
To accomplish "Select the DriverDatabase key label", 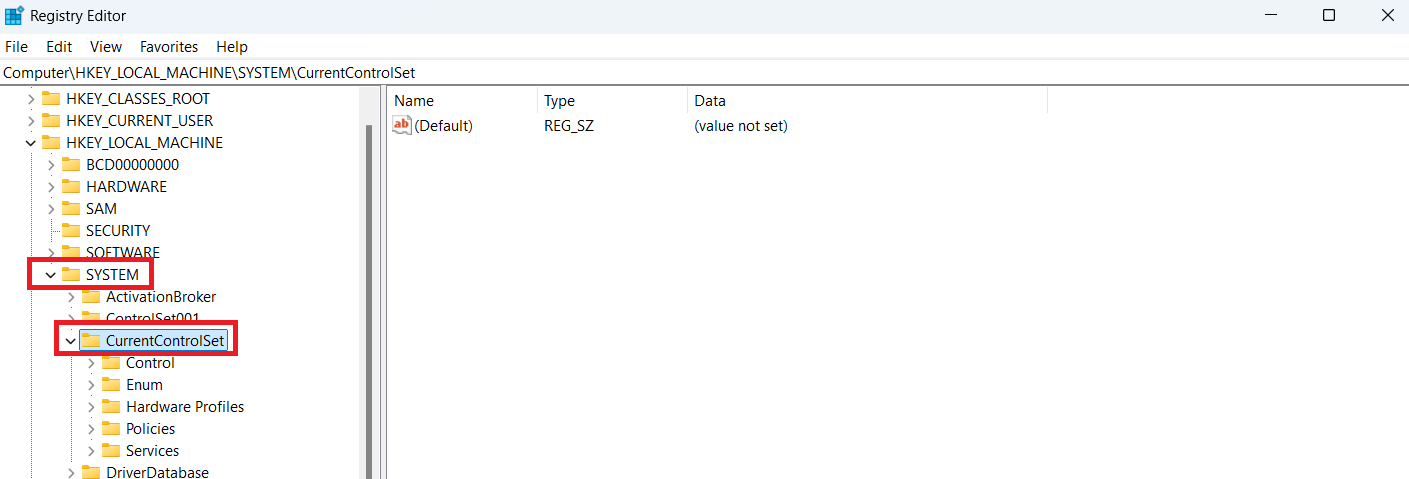I will [158, 473].
